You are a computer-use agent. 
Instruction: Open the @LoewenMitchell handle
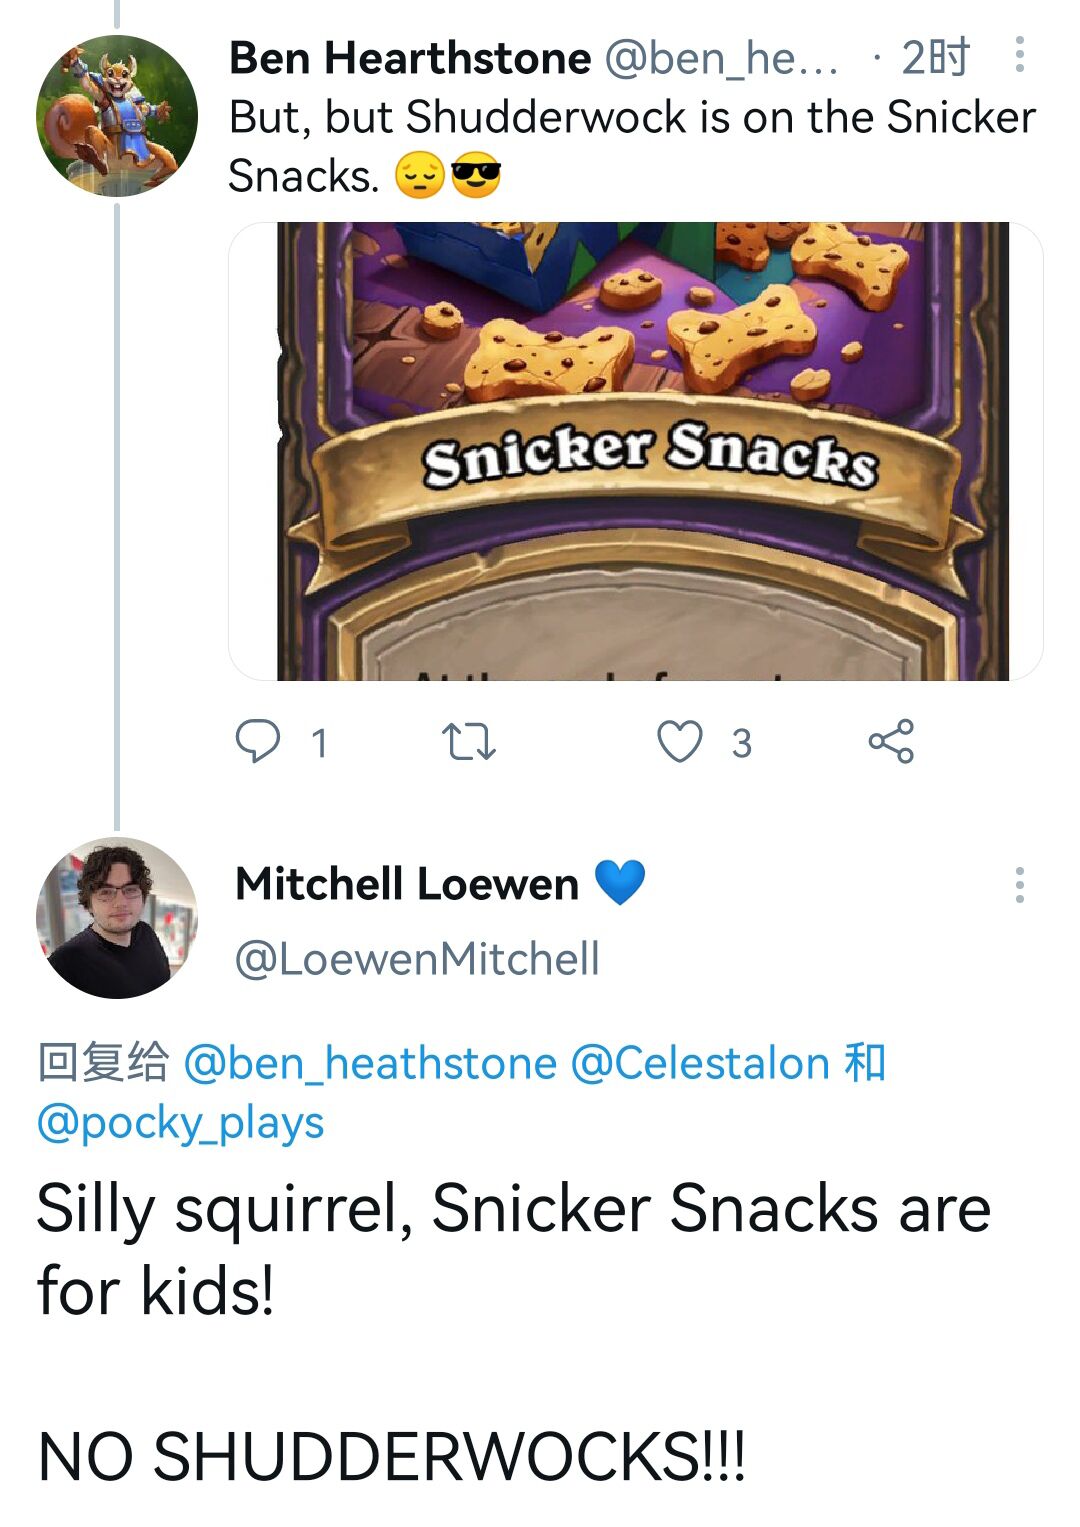point(417,959)
